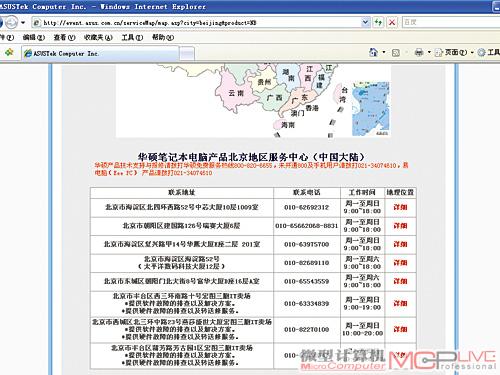Click the 工作时间 column header
This screenshot has height=375, width=500.
click(x=362, y=193)
